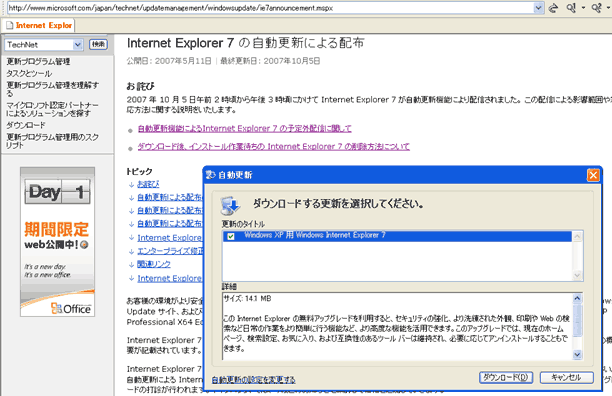
Task: Close the 自動更新 dialog
Action: (593, 175)
